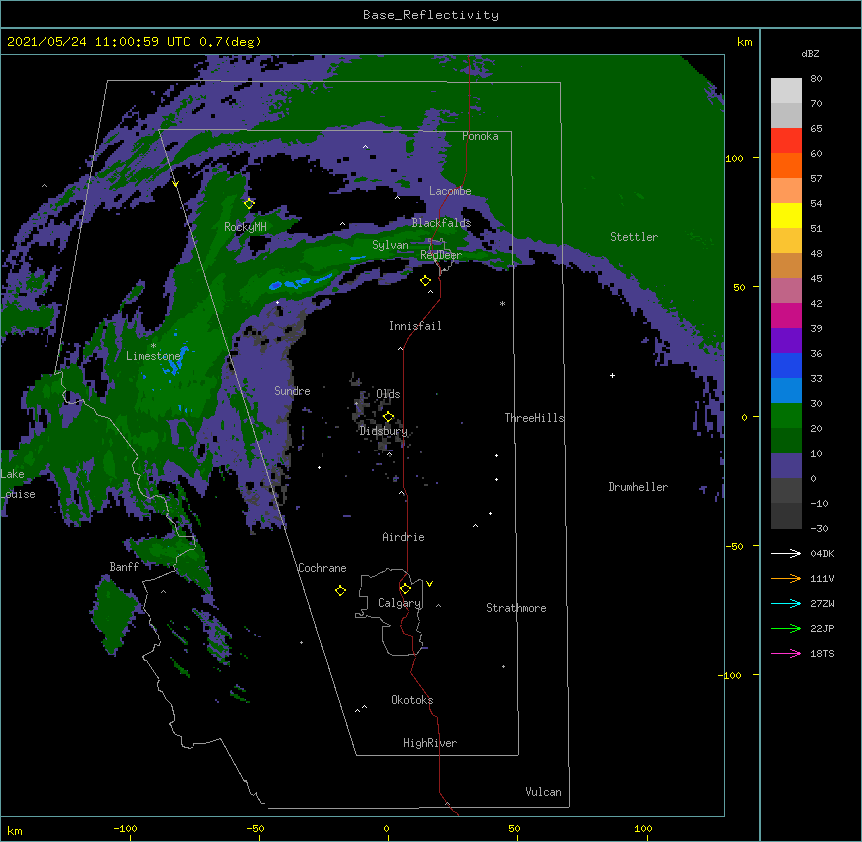Viewport: 862px width, 842px height.
Task: Click the 45 value on dBZ legend
Action: [816, 278]
